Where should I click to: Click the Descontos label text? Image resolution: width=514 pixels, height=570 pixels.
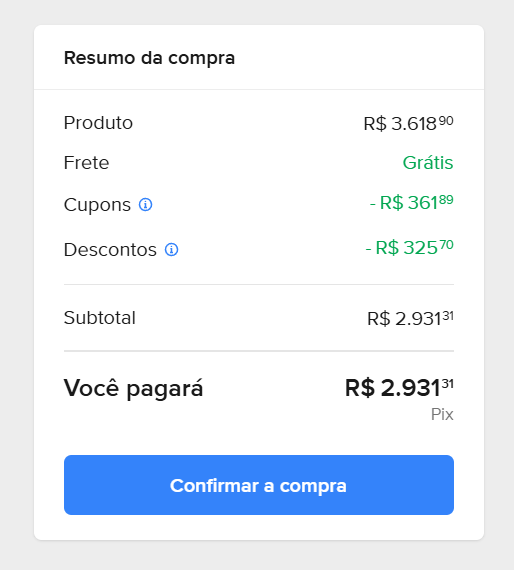pos(110,250)
